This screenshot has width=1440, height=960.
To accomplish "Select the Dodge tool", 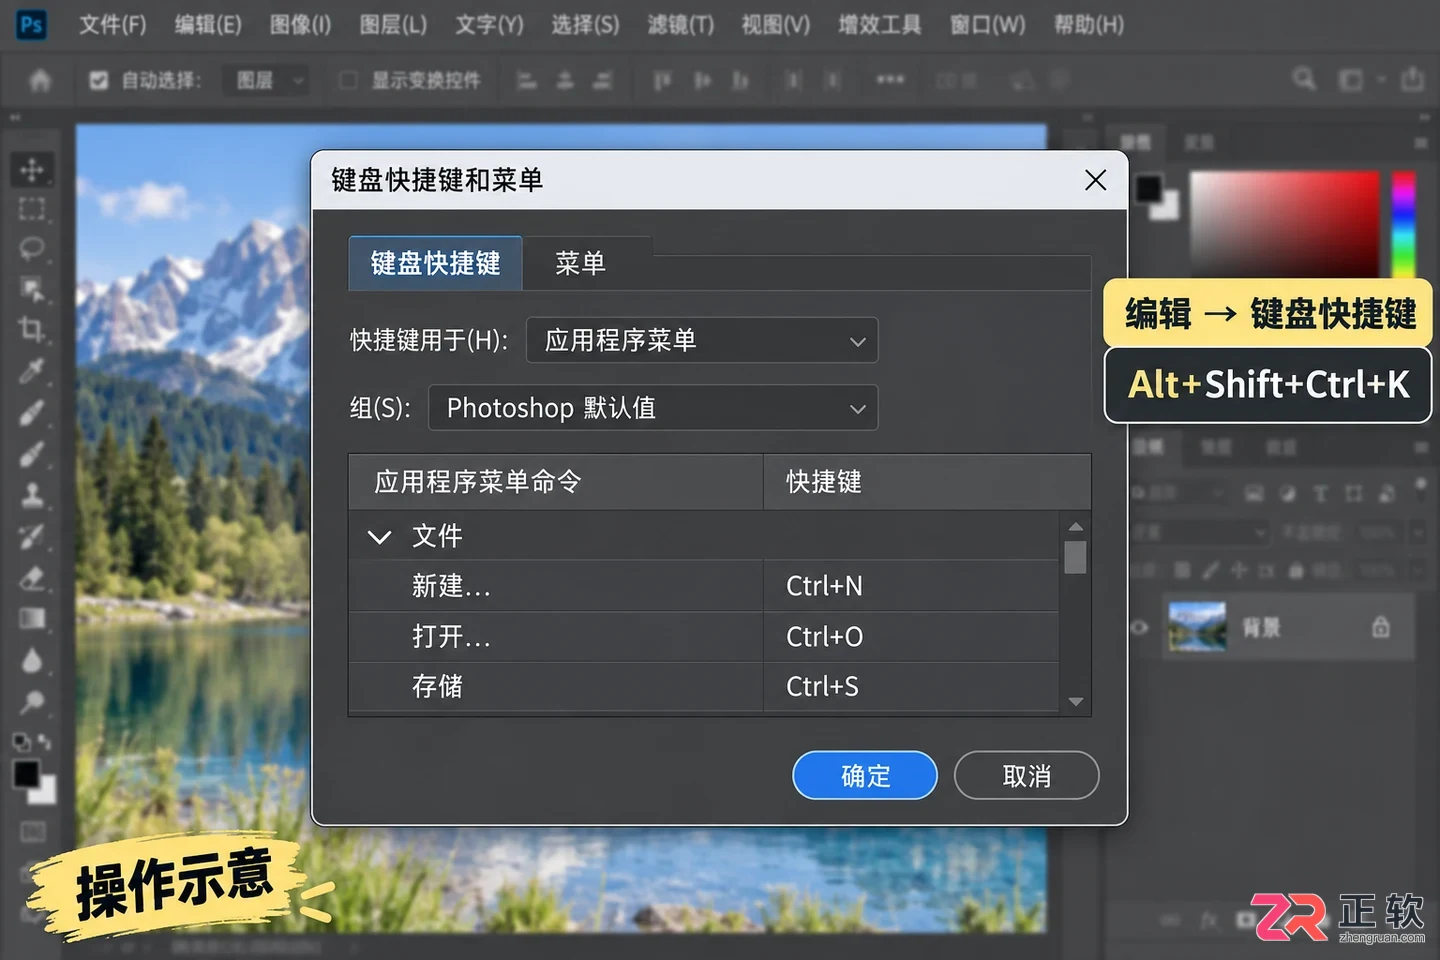I will click(32, 702).
